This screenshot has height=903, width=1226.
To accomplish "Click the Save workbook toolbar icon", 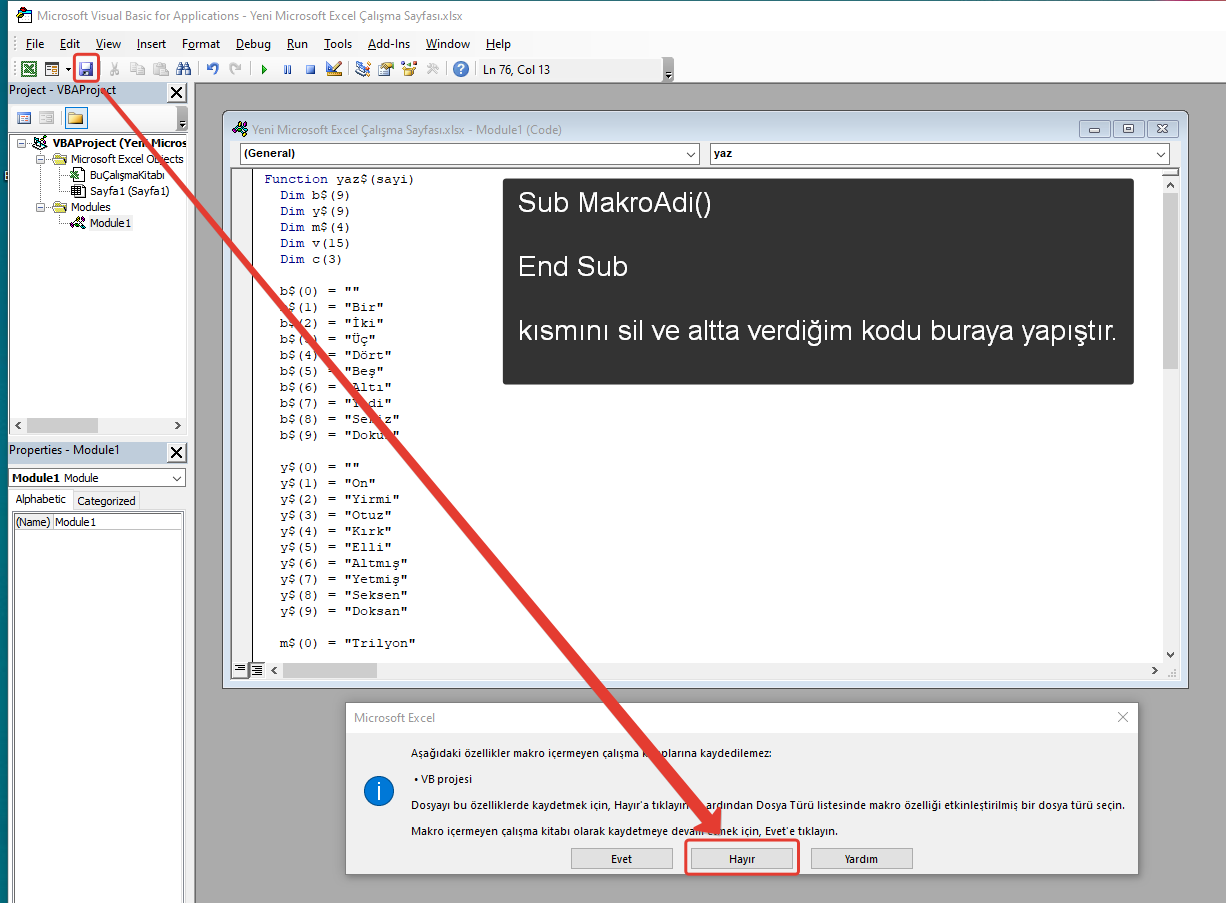I will click(86, 69).
